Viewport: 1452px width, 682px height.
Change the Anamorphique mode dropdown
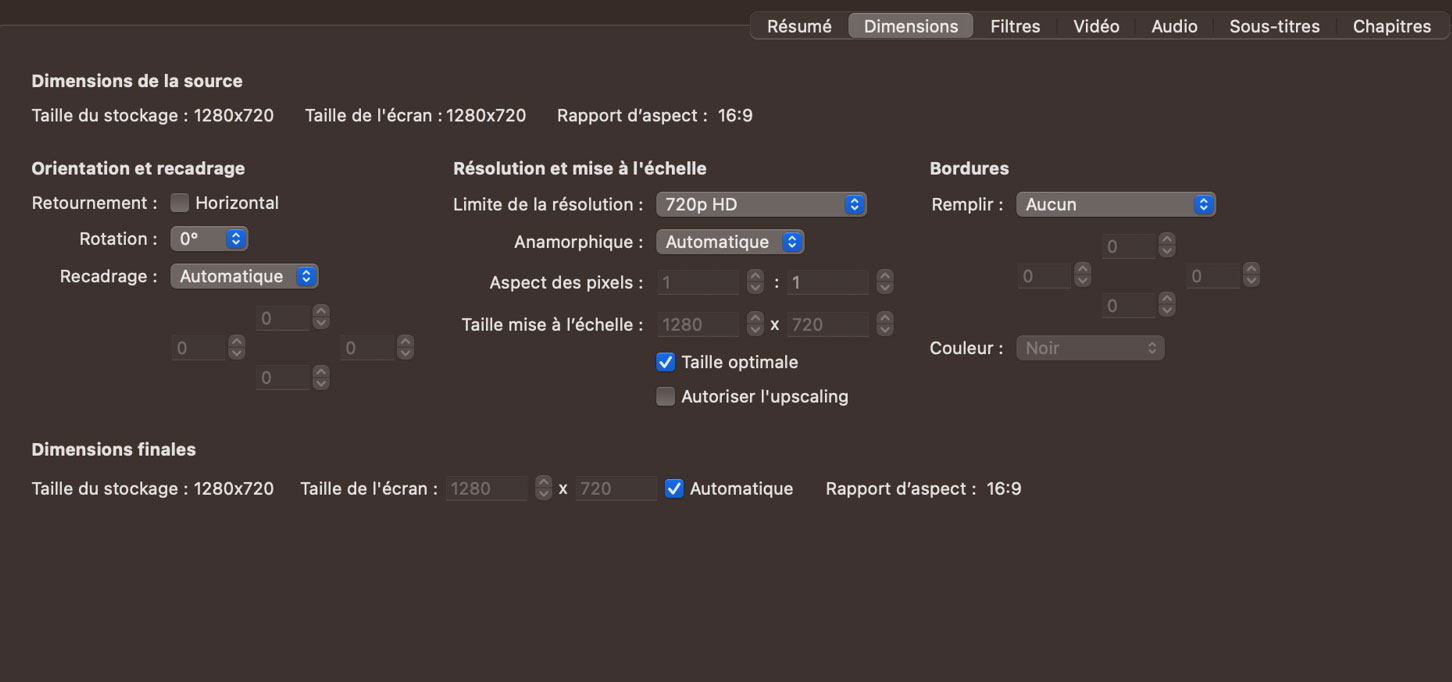(730, 242)
